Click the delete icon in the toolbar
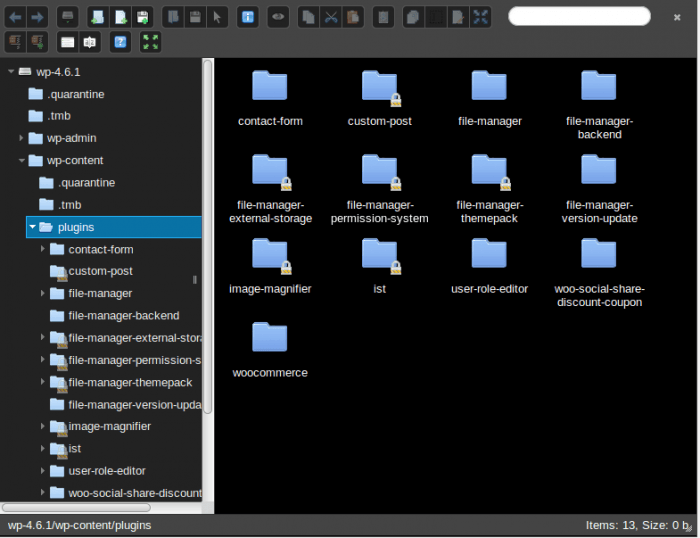 pos(383,17)
